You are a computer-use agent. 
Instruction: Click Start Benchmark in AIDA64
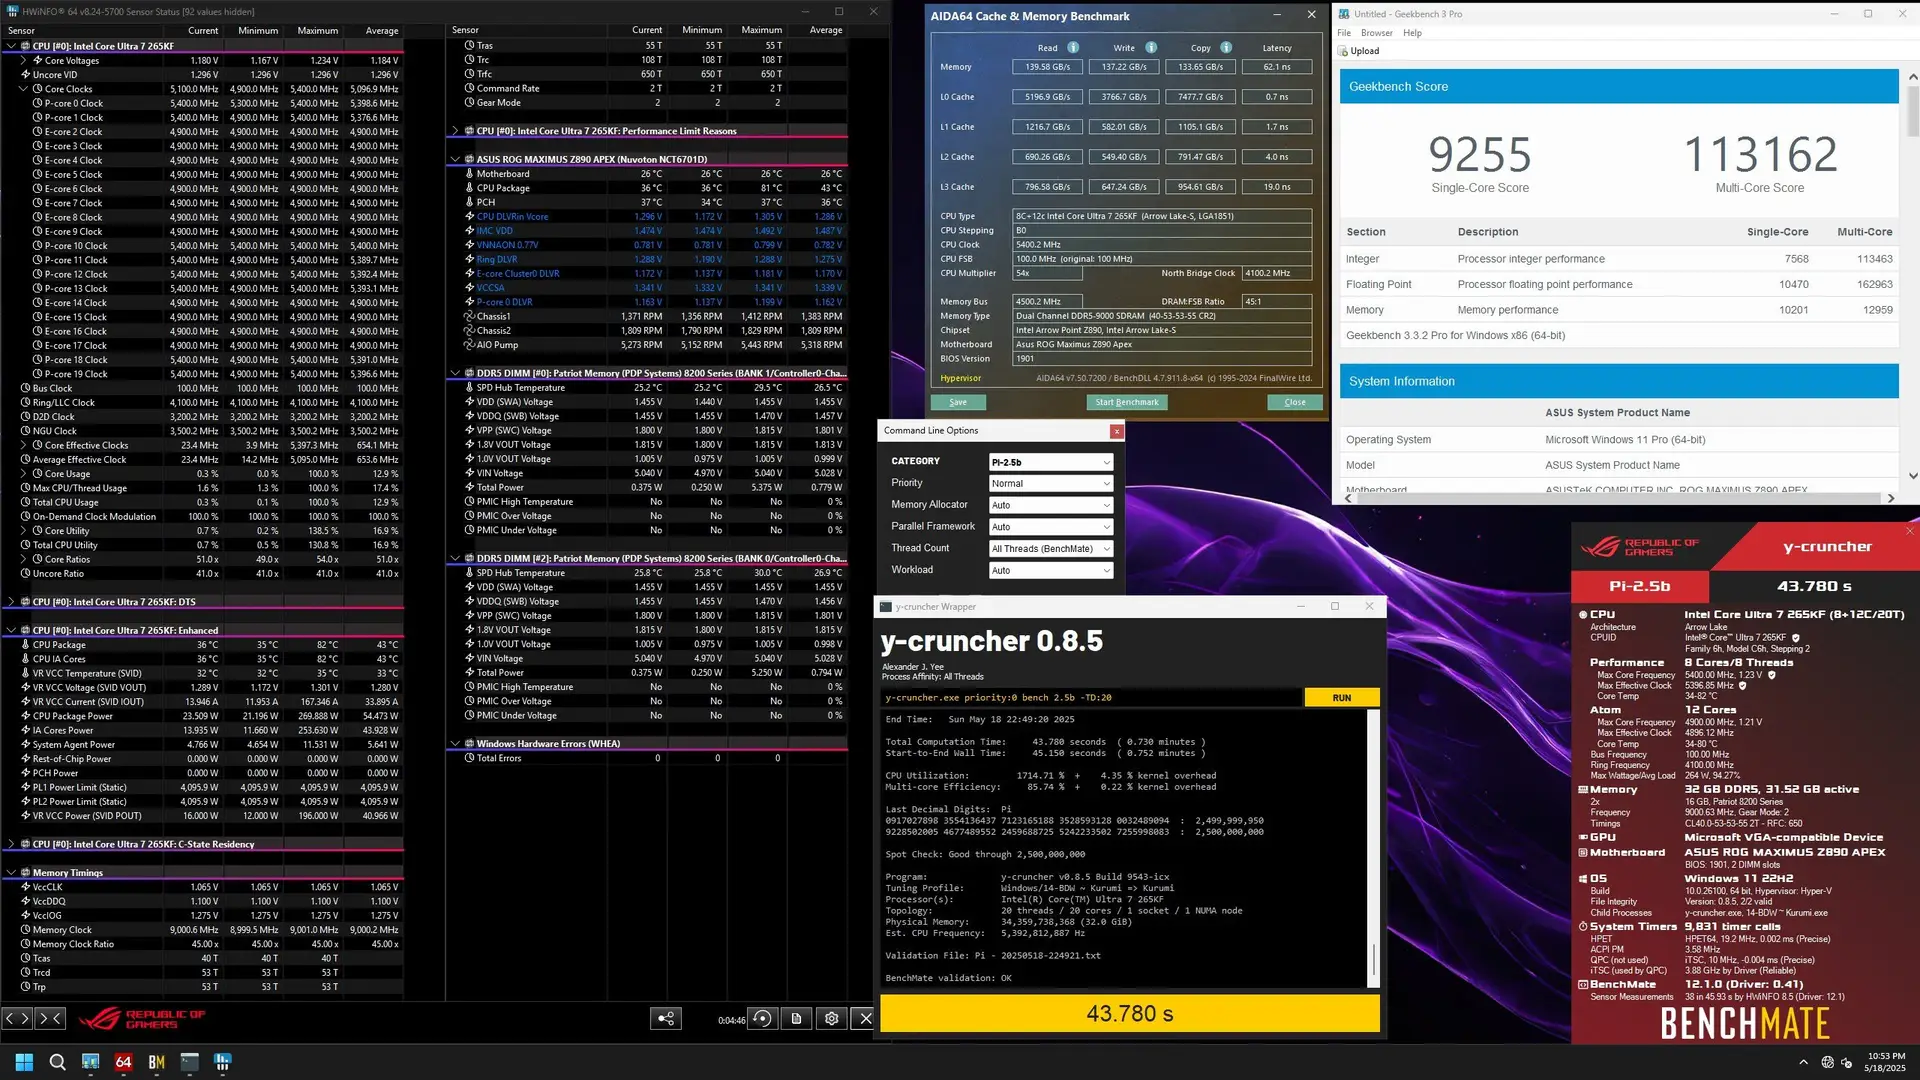click(x=1127, y=402)
